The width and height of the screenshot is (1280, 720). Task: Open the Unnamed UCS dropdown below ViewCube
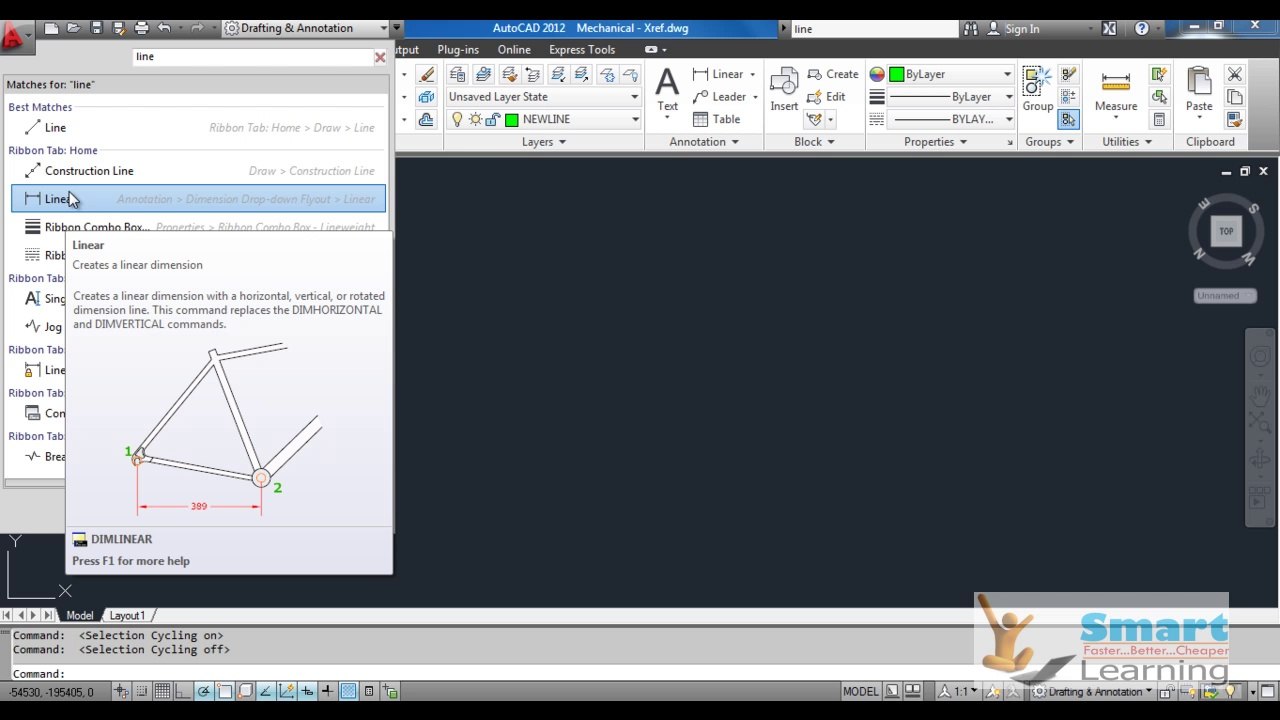pos(1225,296)
